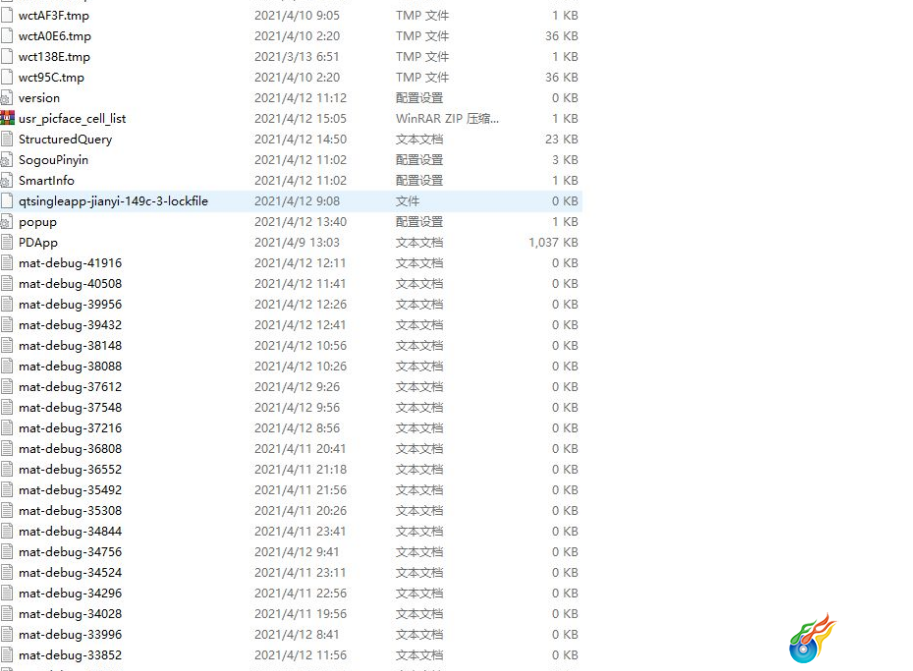
Task: Click date 2021/4/12 15:05 of usr_picface_cell_list
Action: [300, 119]
